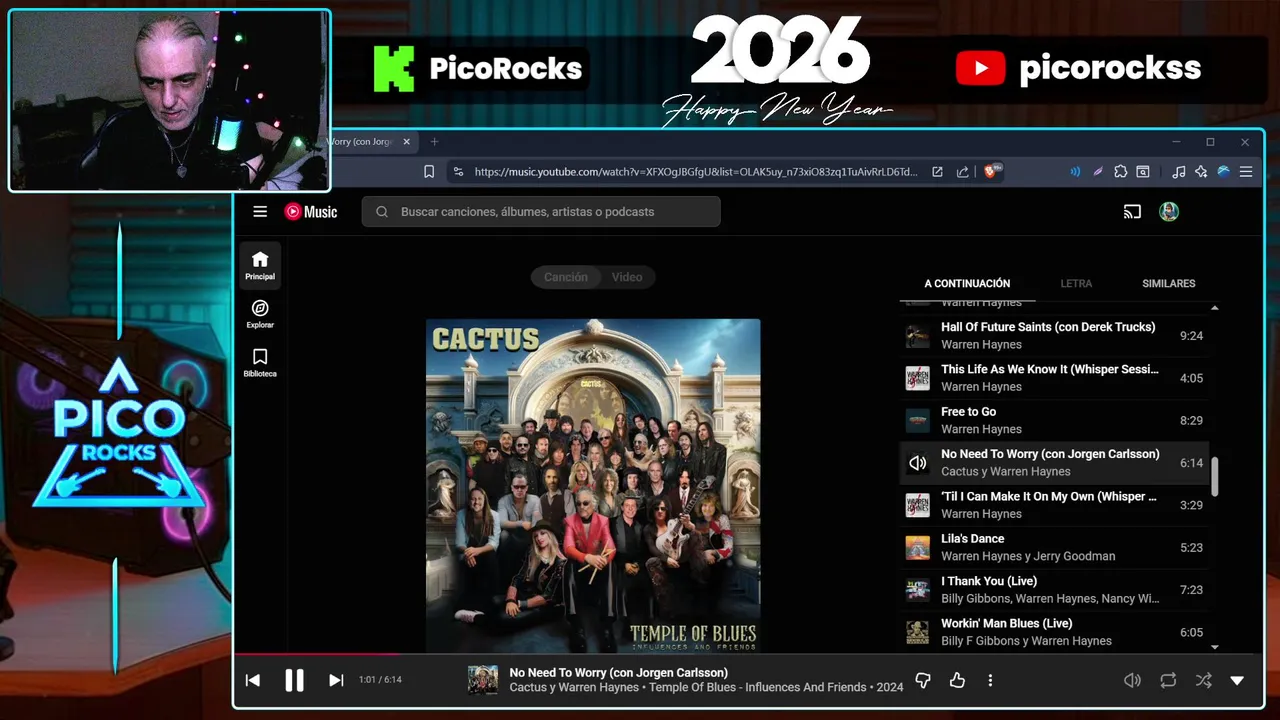
Task: Click the now-playing speaker icon in queue
Action: pos(917,463)
